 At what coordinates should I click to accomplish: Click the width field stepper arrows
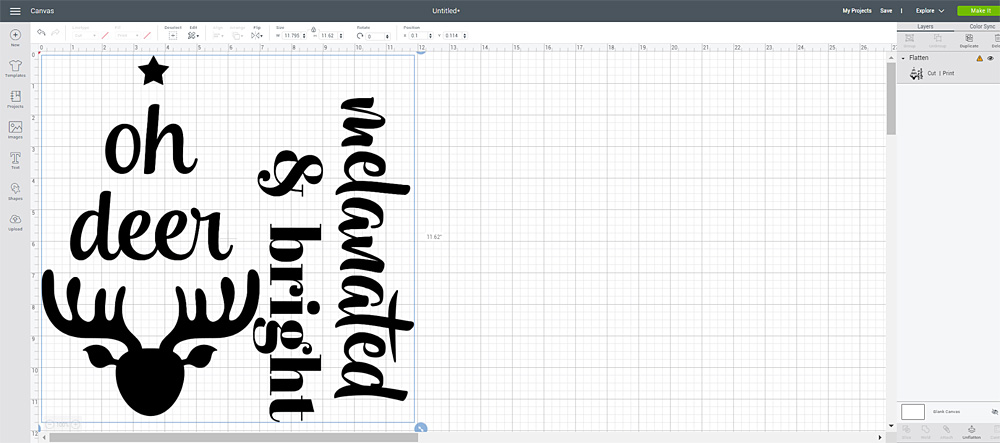pyautogui.click(x=304, y=36)
